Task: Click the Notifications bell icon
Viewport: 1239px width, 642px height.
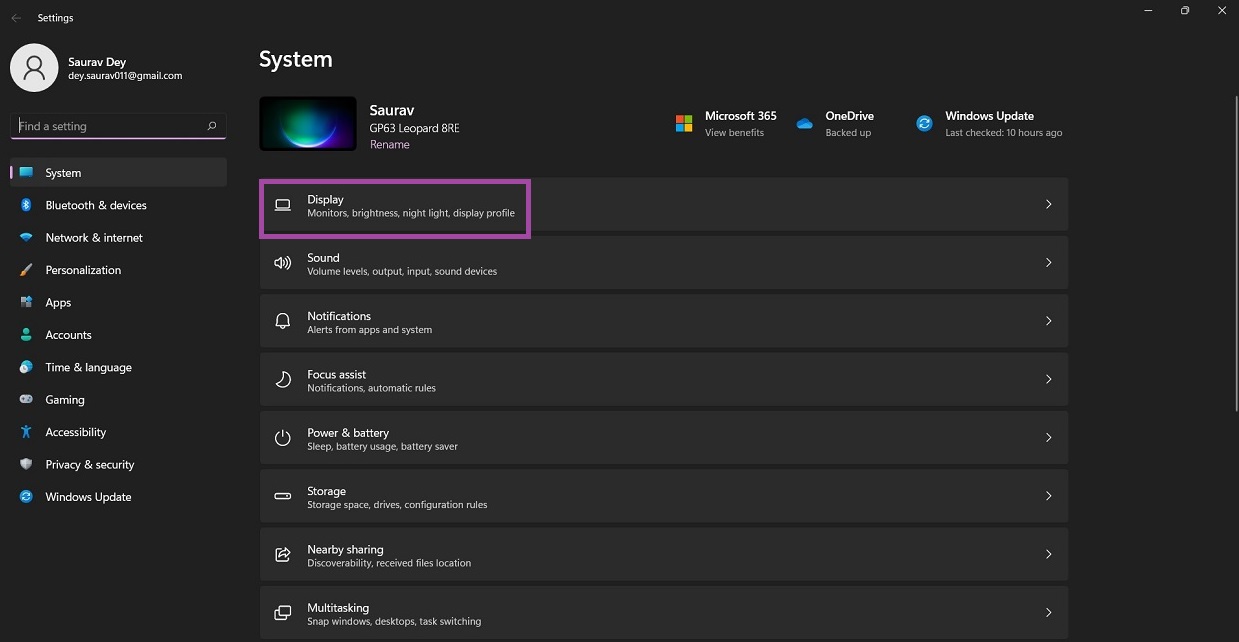Action: [282, 321]
